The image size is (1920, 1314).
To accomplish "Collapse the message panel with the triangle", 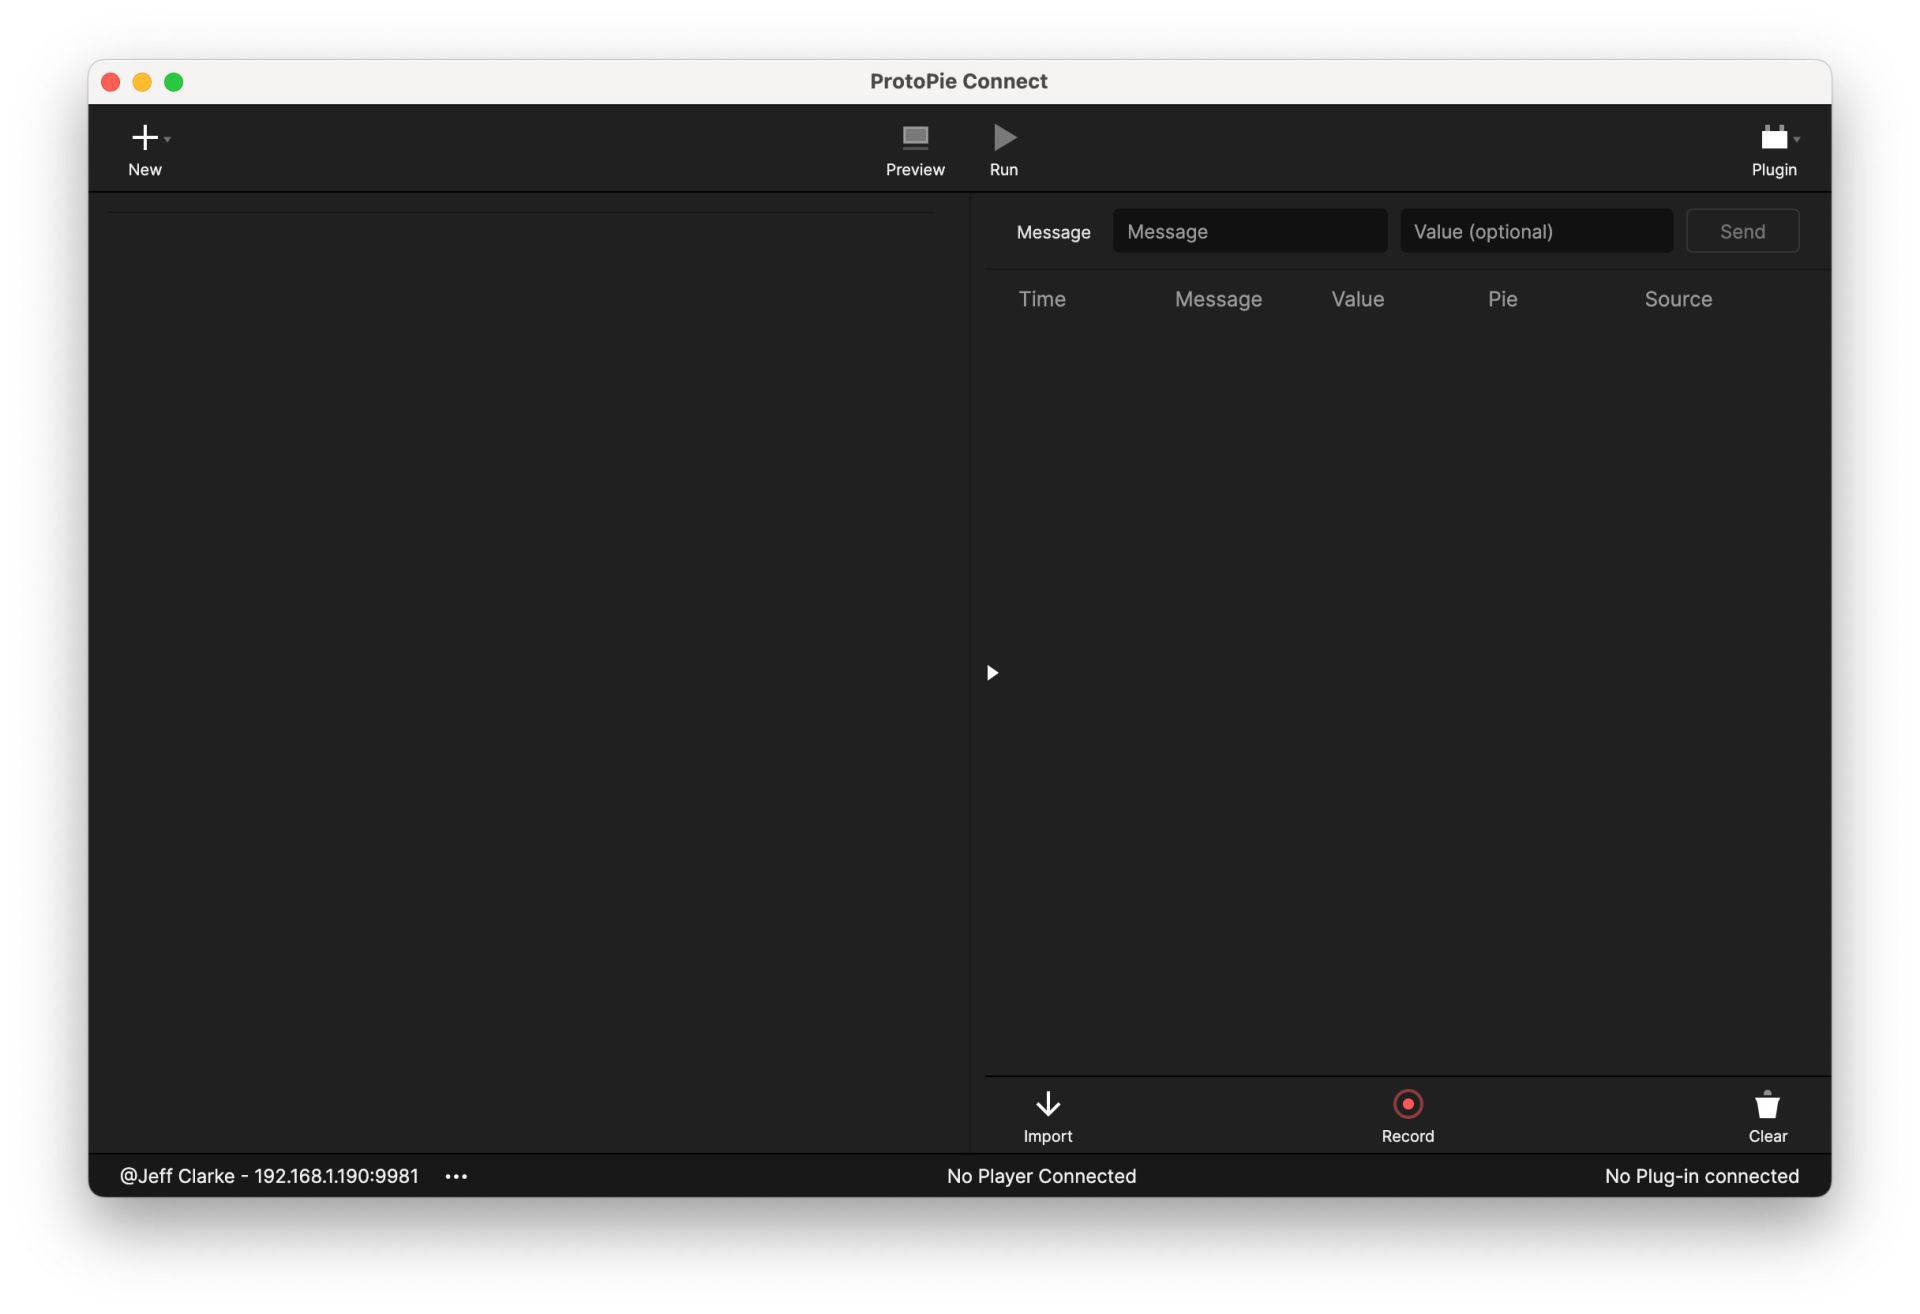I will 992,673.
